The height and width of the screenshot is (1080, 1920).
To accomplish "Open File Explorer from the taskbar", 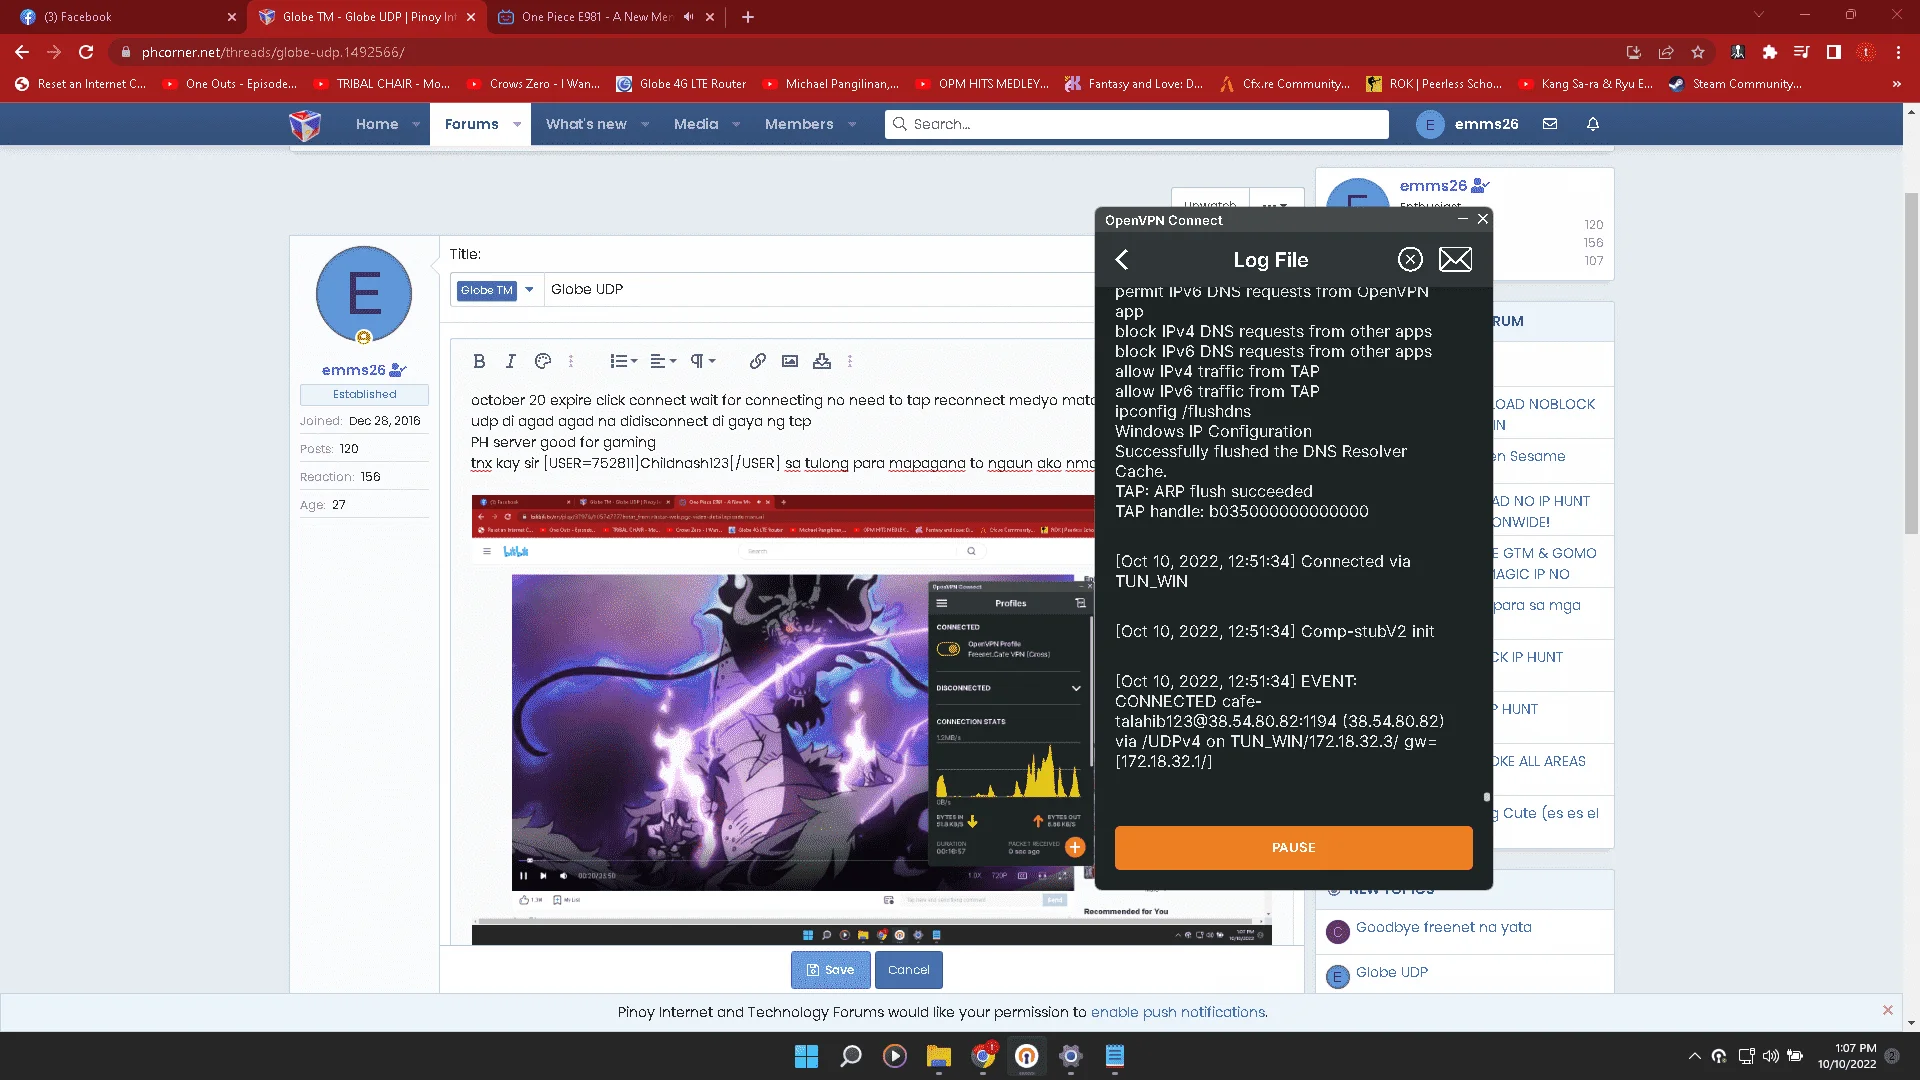I will [938, 1056].
